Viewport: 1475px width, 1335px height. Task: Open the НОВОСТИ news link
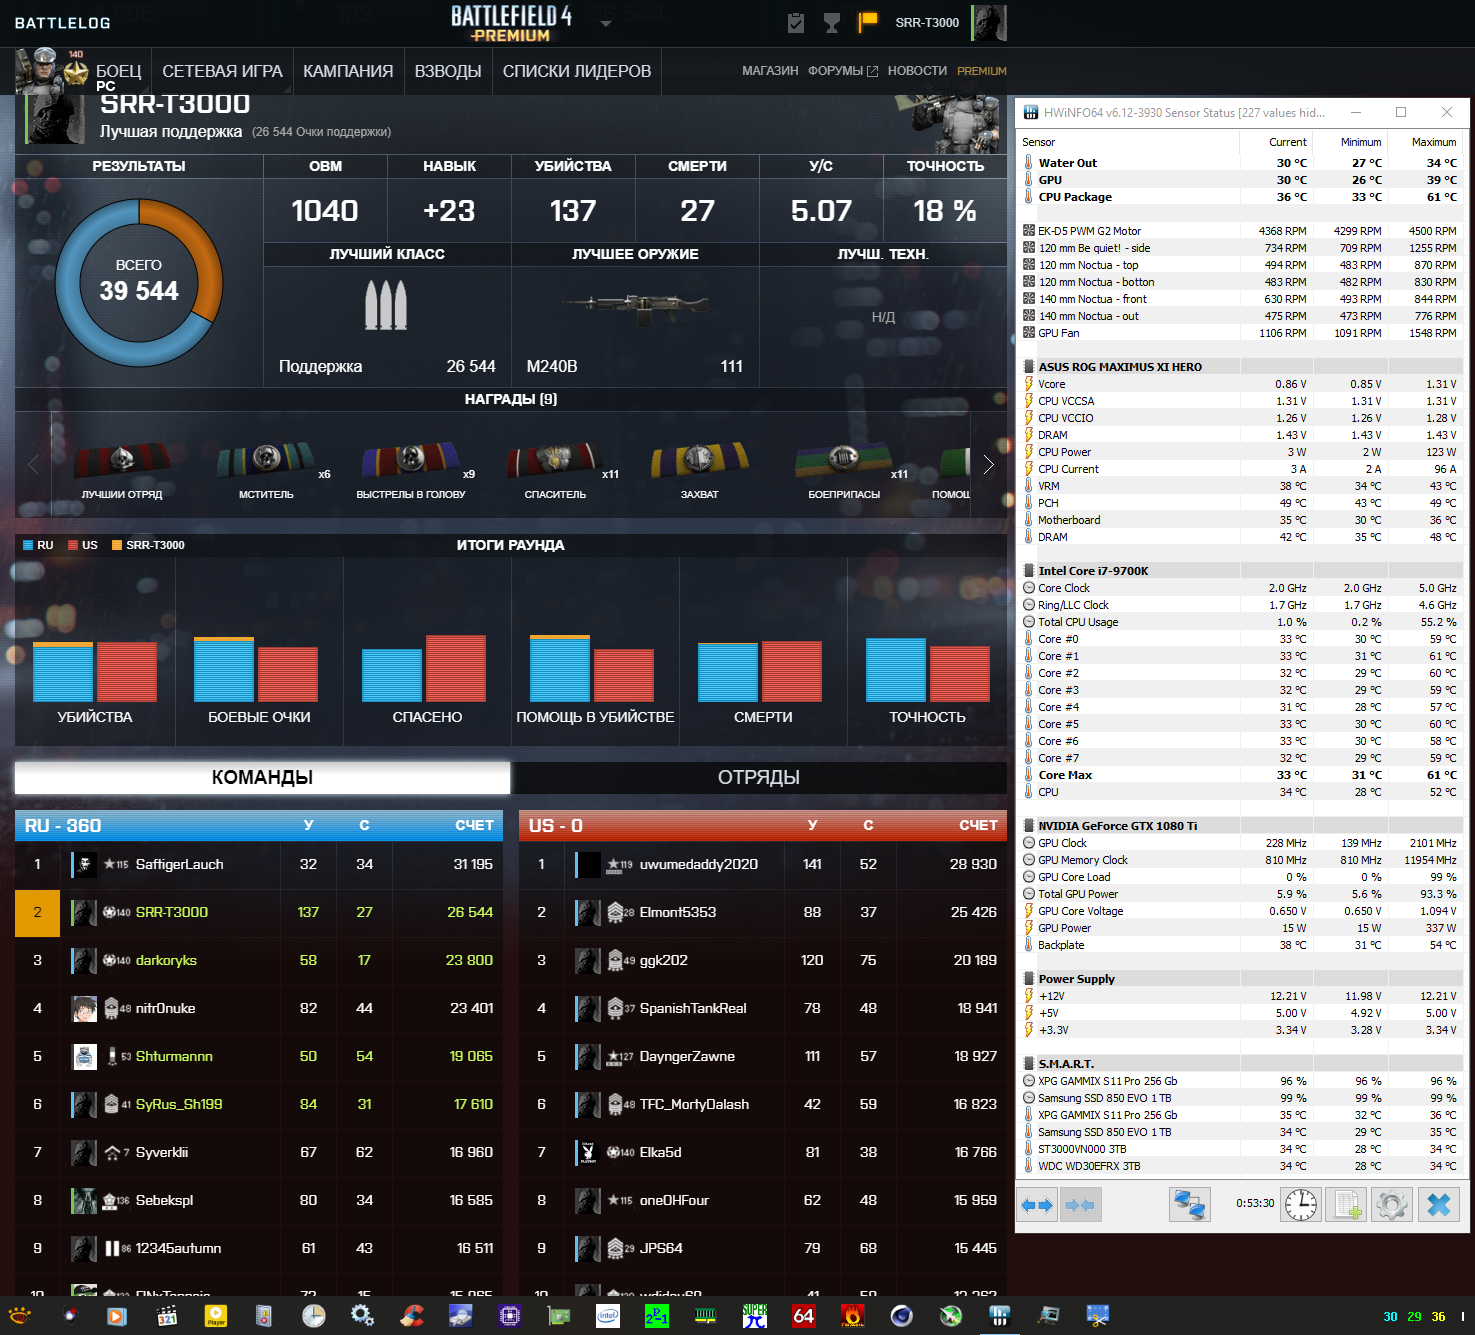917,71
